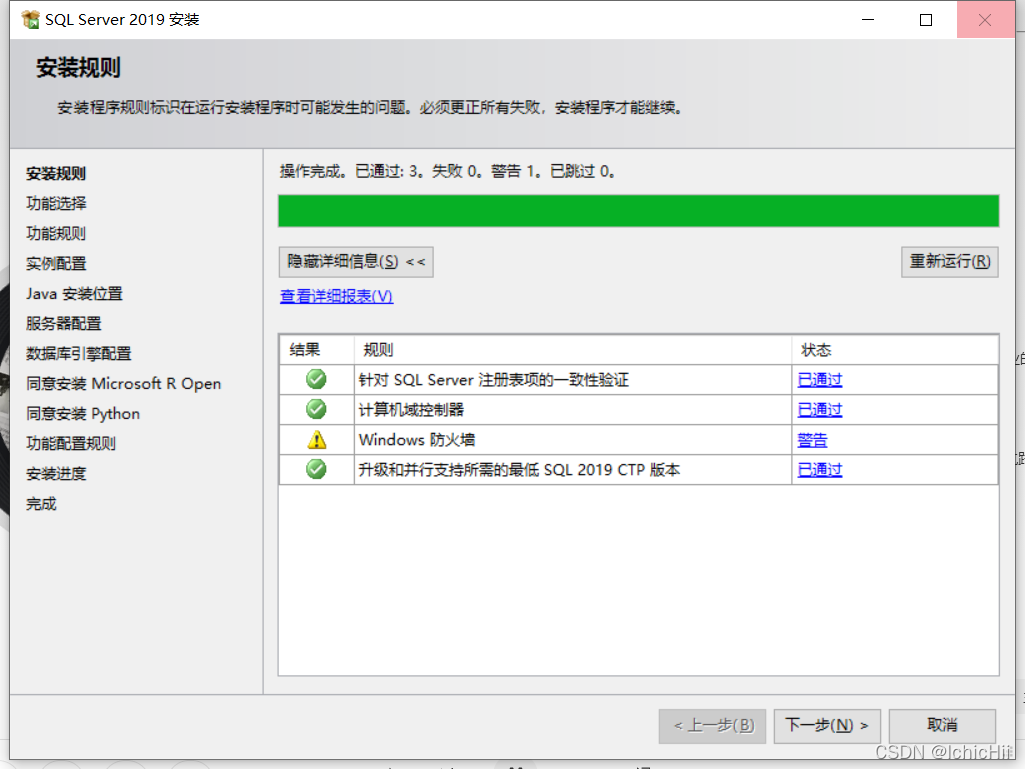
Task: Click rule text Windows 防火墙
Action: click(x=417, y=440)
